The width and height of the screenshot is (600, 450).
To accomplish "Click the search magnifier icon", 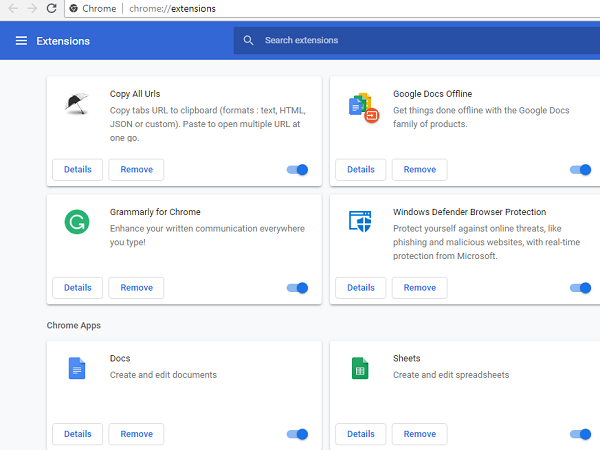I will [x=248, y=41].
